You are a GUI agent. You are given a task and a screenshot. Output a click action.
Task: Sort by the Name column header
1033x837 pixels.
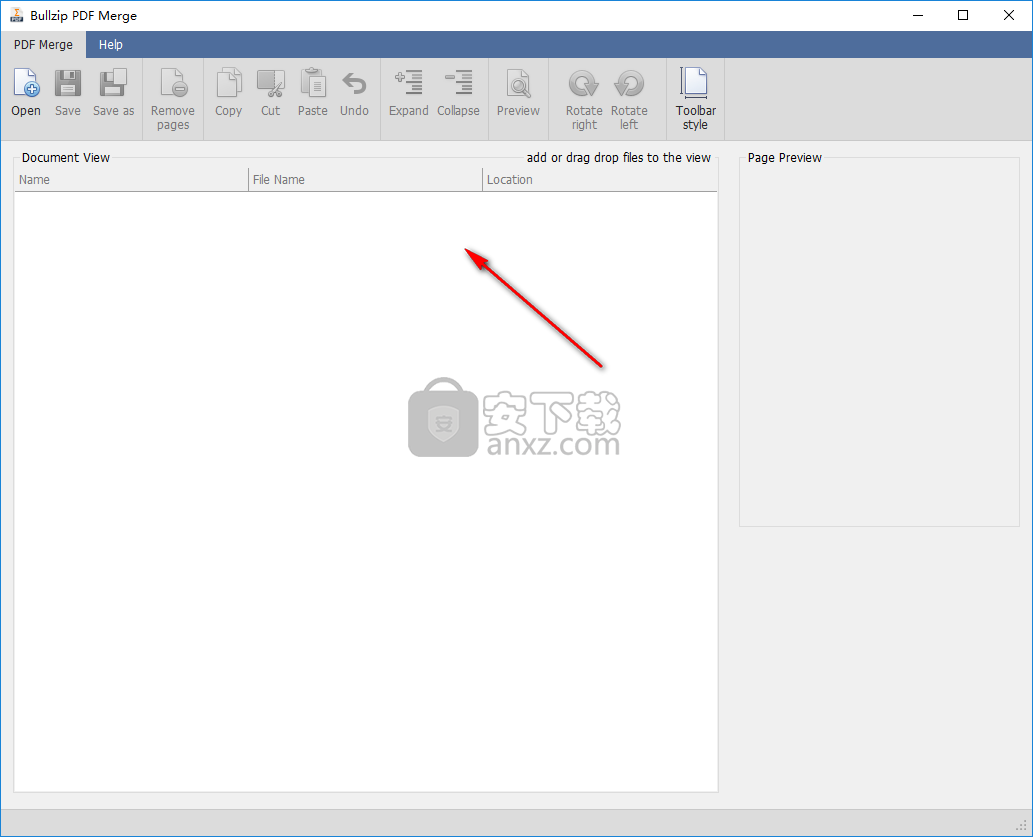(x=131, y=179)
